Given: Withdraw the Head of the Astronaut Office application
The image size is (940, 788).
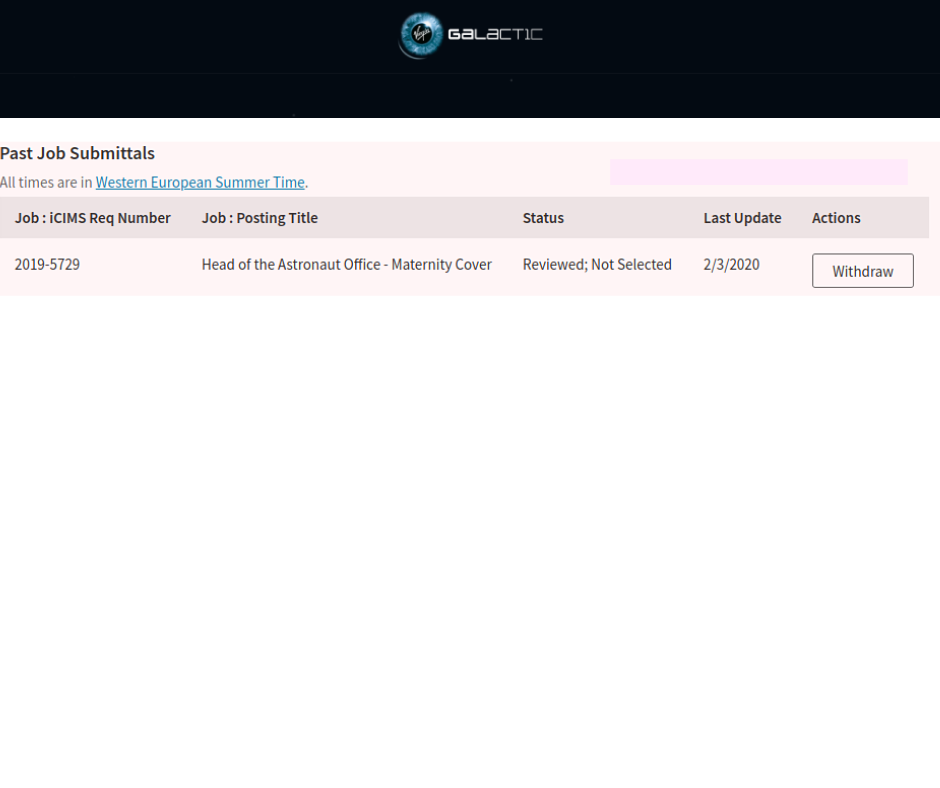Looking at the screenshot, I should 863,271.
